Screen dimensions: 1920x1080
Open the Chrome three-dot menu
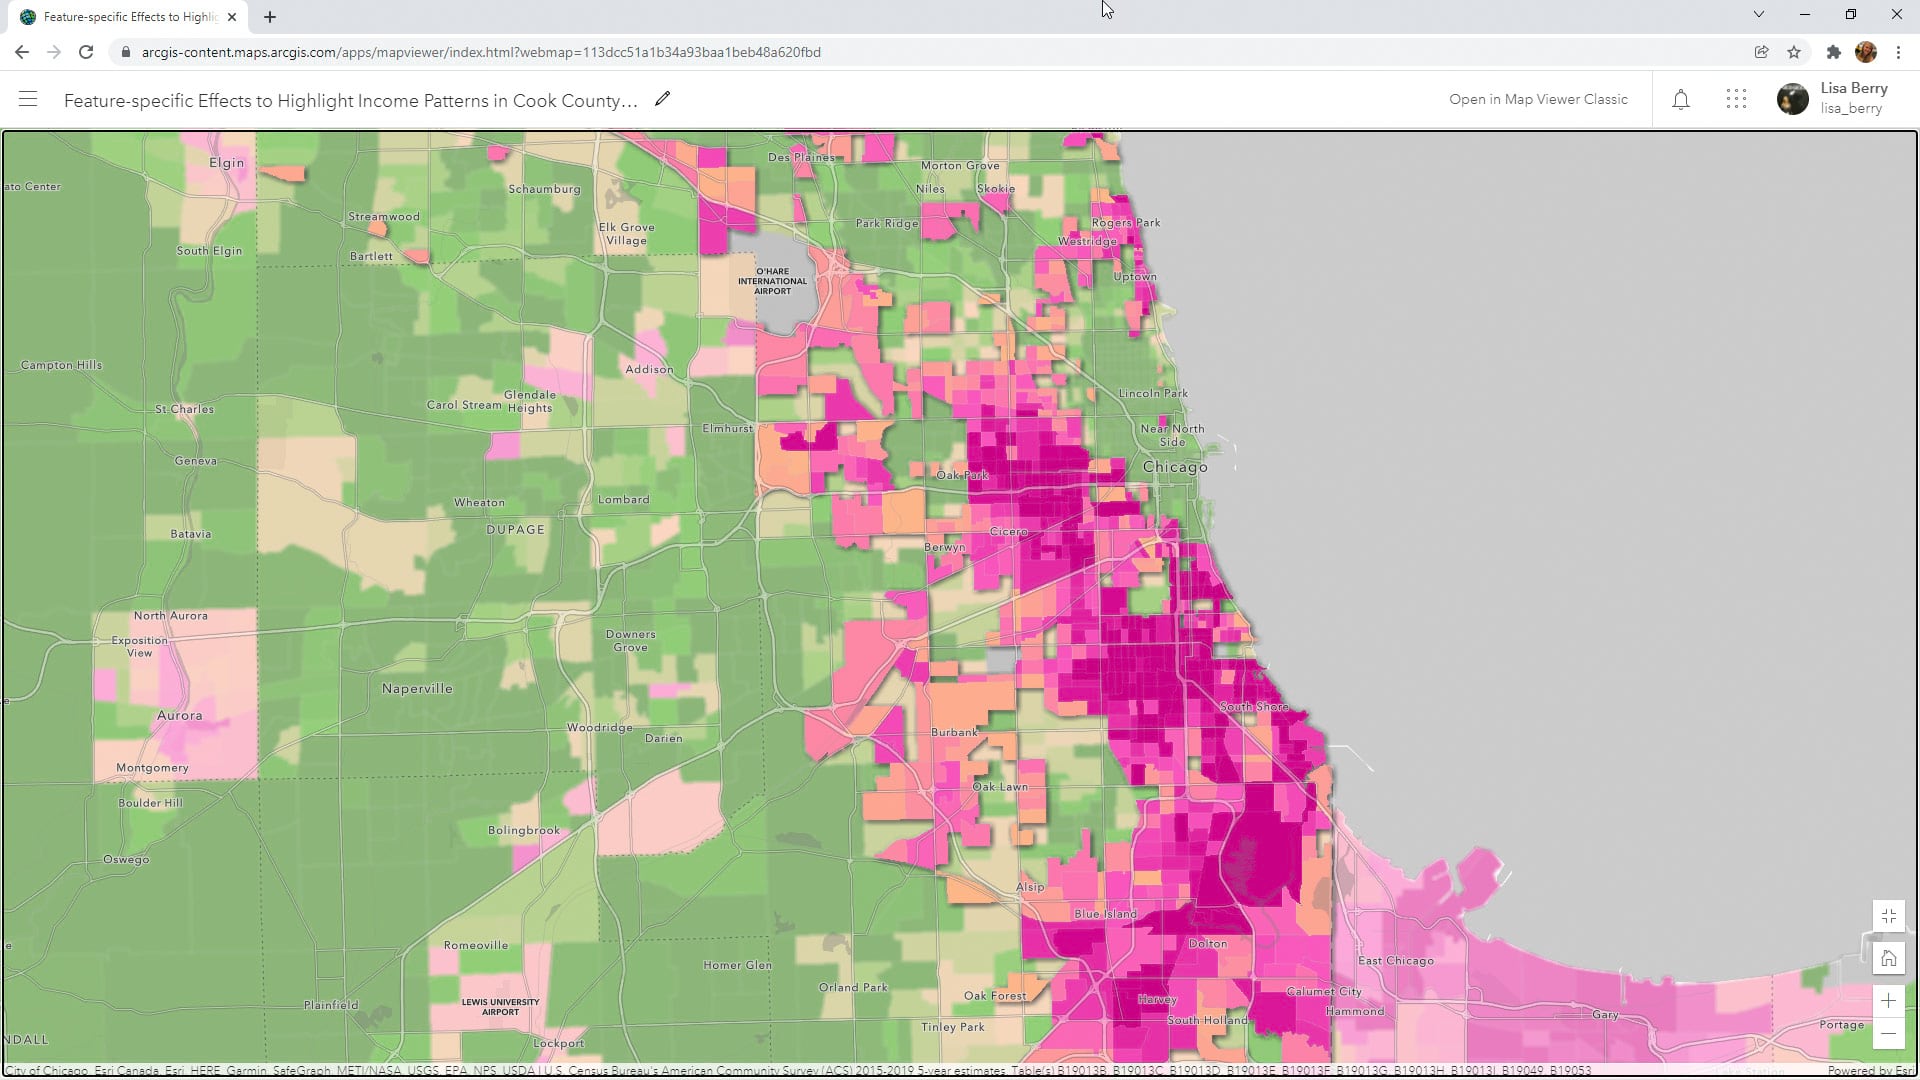(1898, 52)
